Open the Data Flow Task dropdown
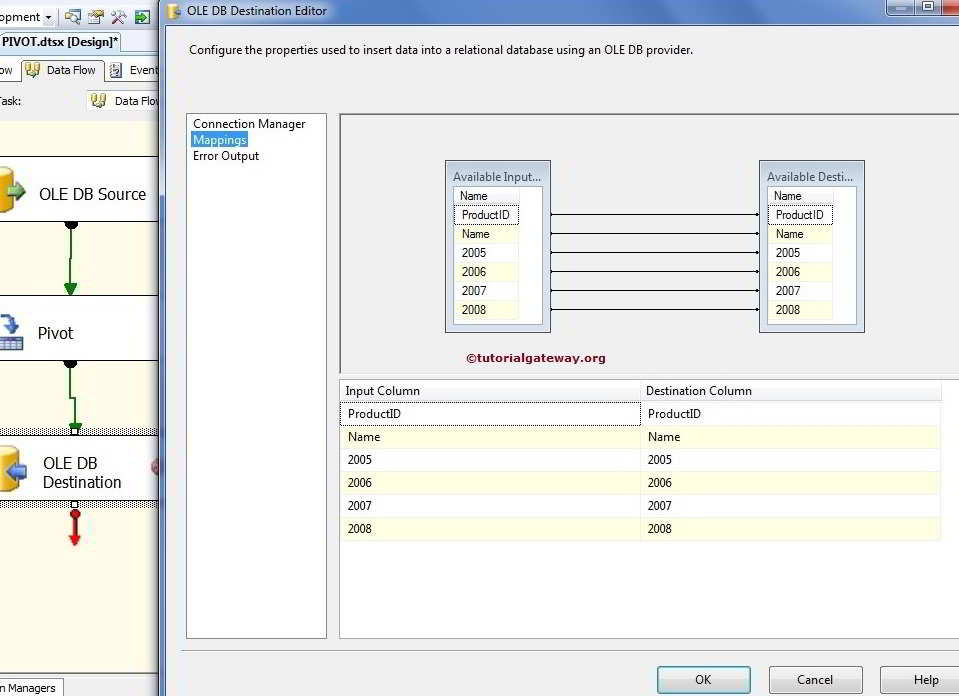Screen dimensions: 959x696 coord(123,101)
